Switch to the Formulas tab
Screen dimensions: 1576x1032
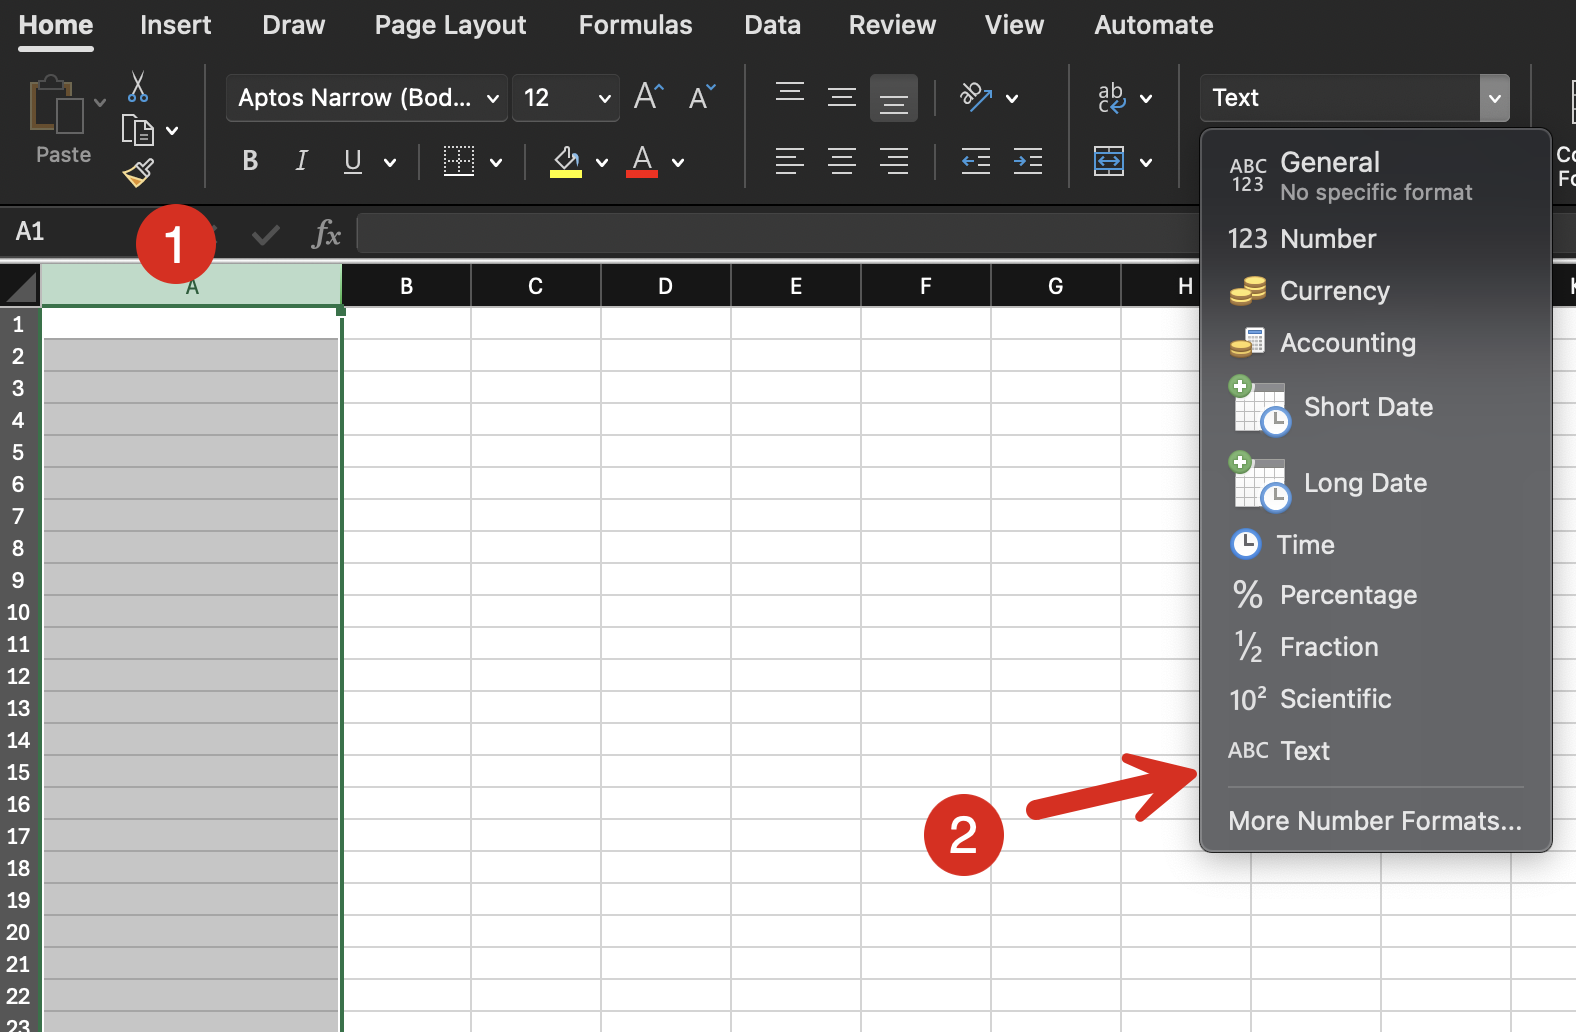[x=635, y=25]
